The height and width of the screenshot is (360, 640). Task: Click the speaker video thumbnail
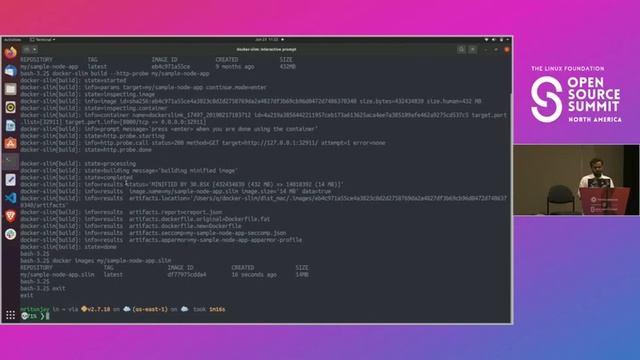pos(576,180)
